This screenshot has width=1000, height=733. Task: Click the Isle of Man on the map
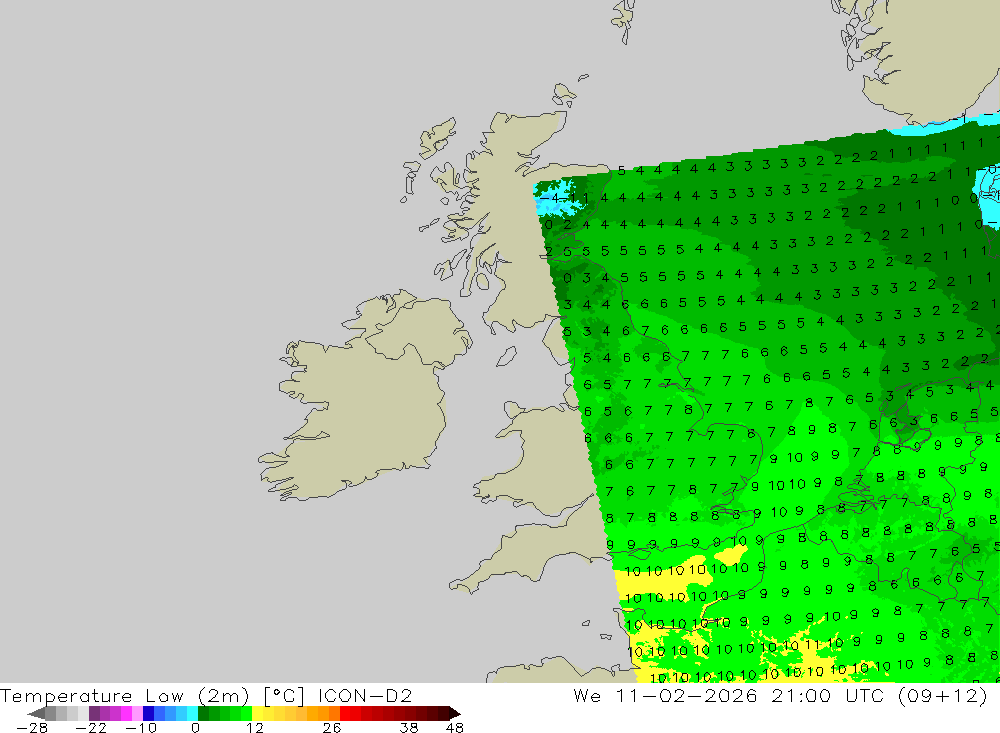click(506, 357)
